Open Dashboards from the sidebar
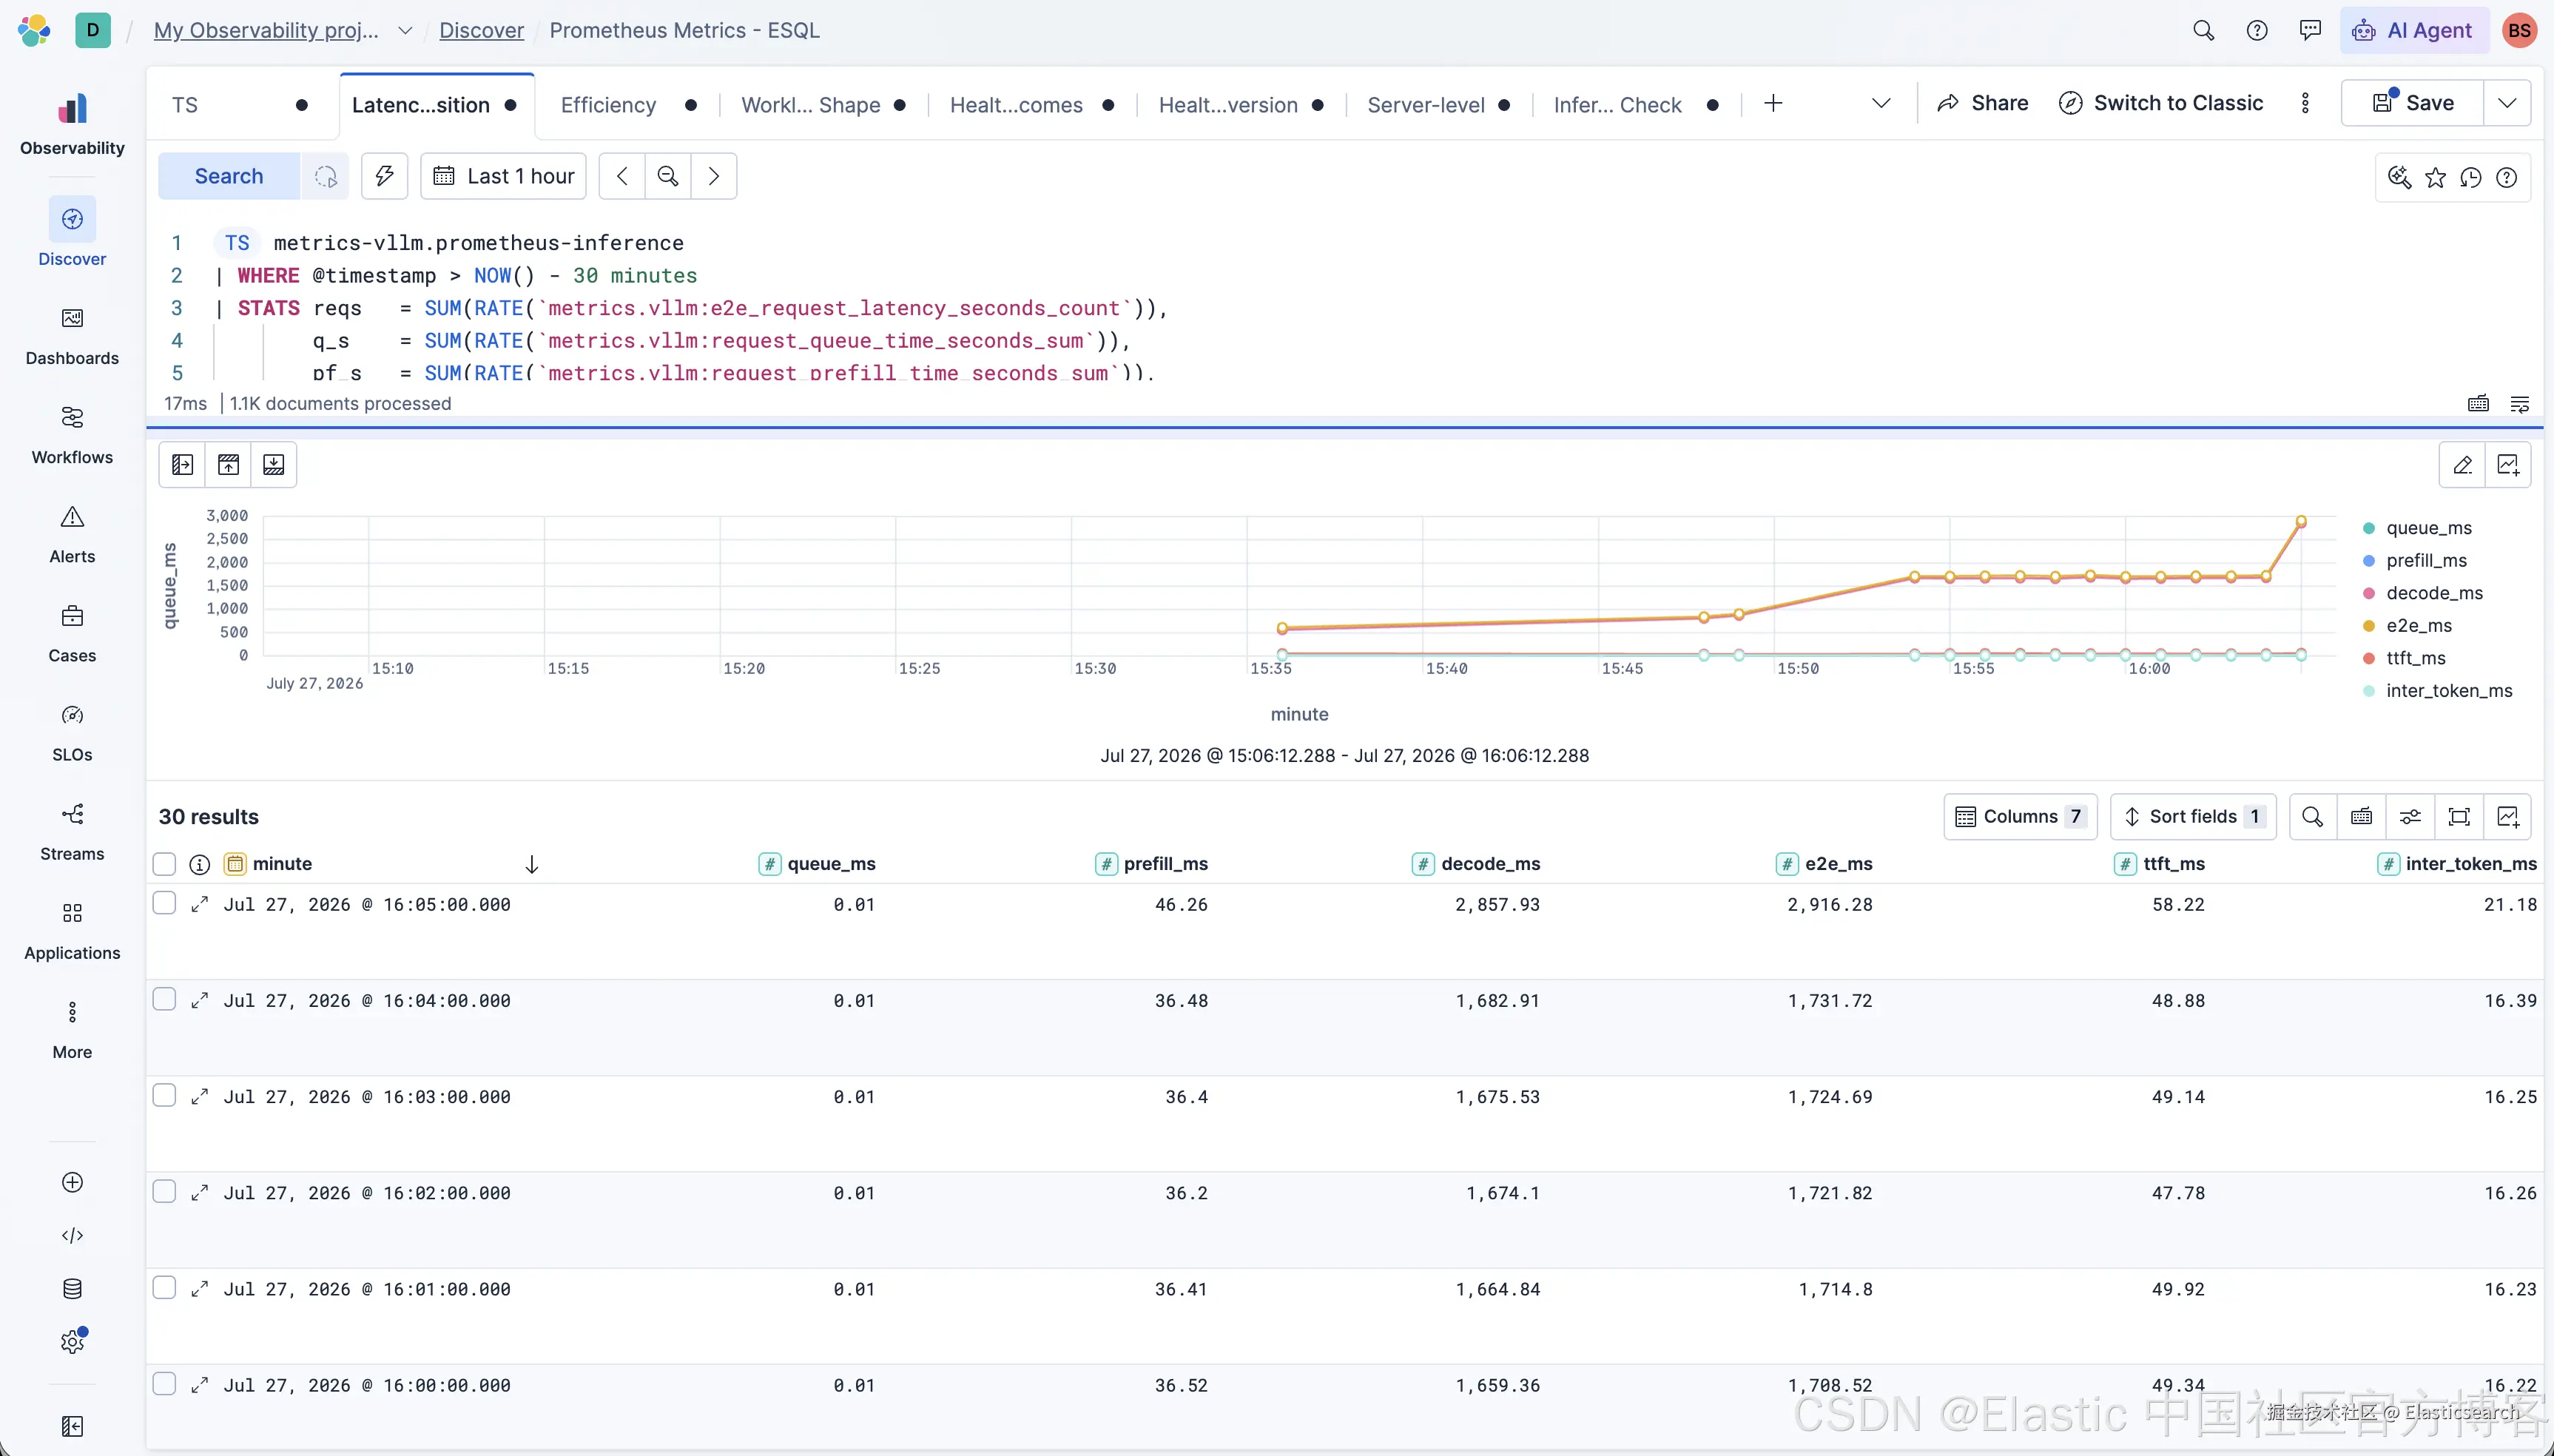 pyautogui.click(x=72, y=336)
